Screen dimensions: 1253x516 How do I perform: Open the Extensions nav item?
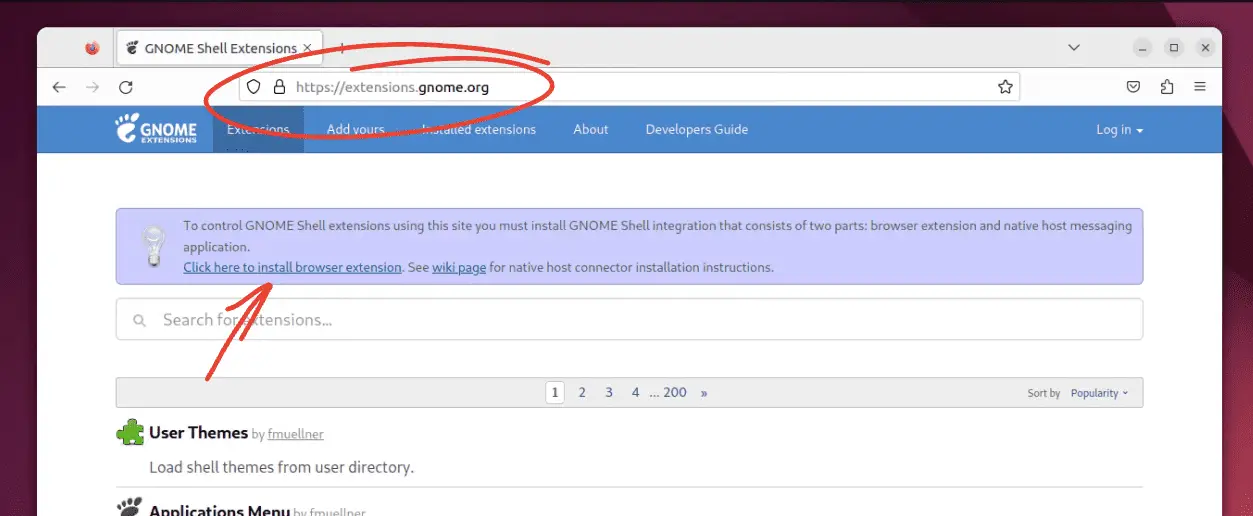[x=258, y=129]
